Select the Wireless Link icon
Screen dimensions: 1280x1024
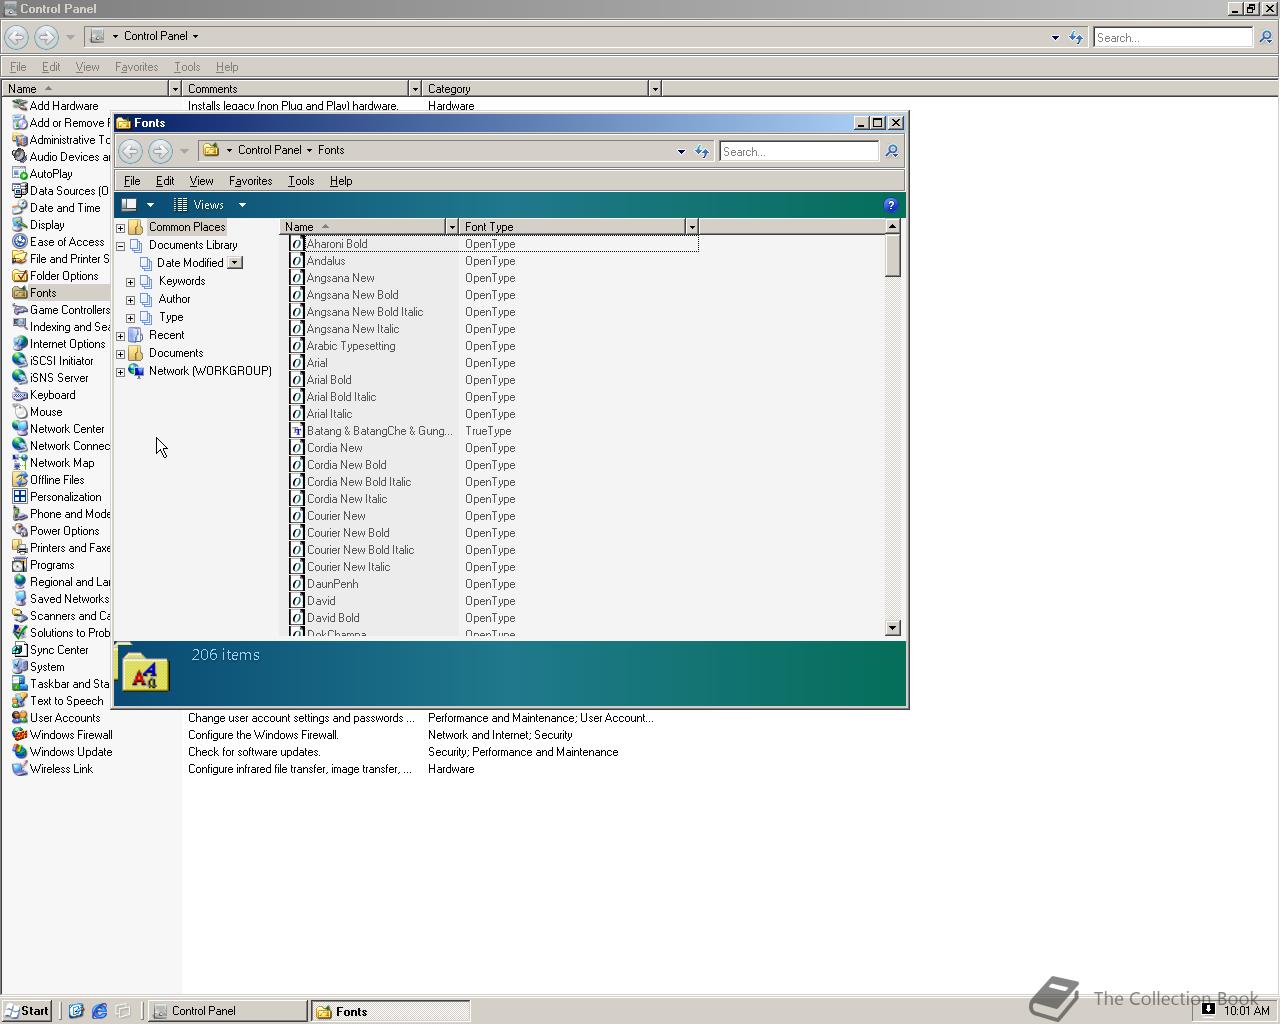(x=20, y=769)
